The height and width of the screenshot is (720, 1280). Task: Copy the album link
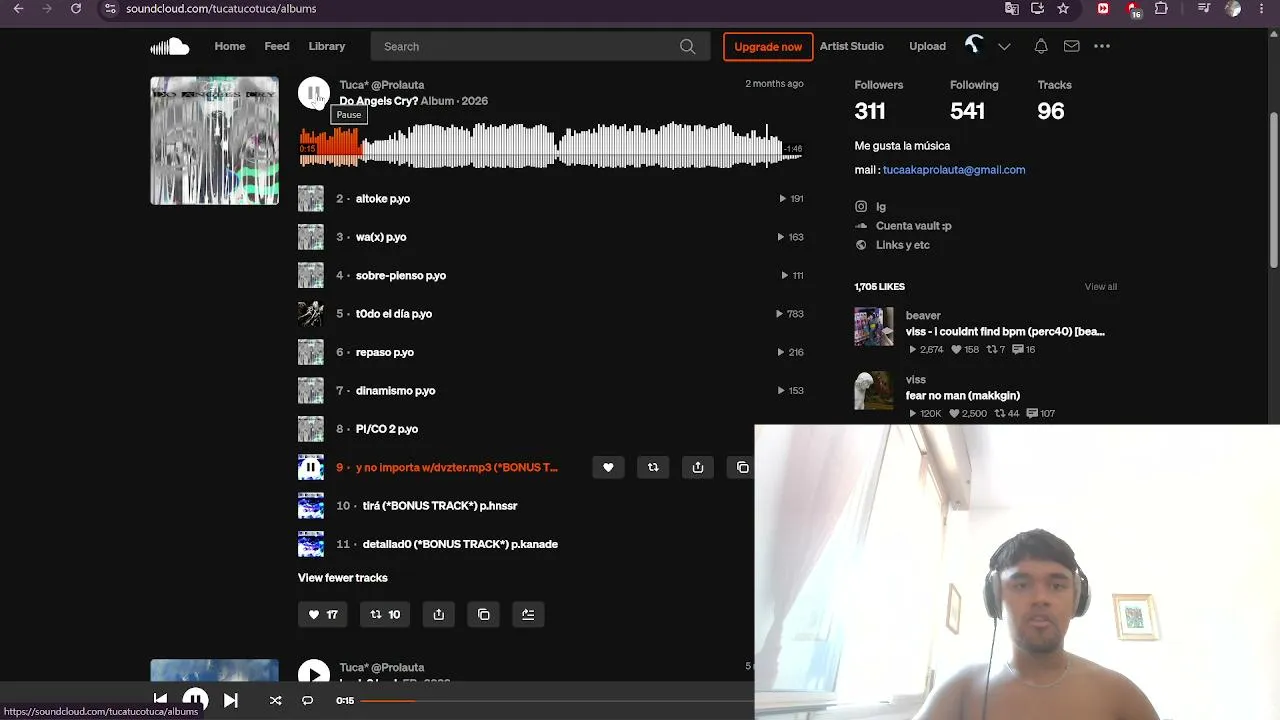pyautogui.click(x=484, y=614)
